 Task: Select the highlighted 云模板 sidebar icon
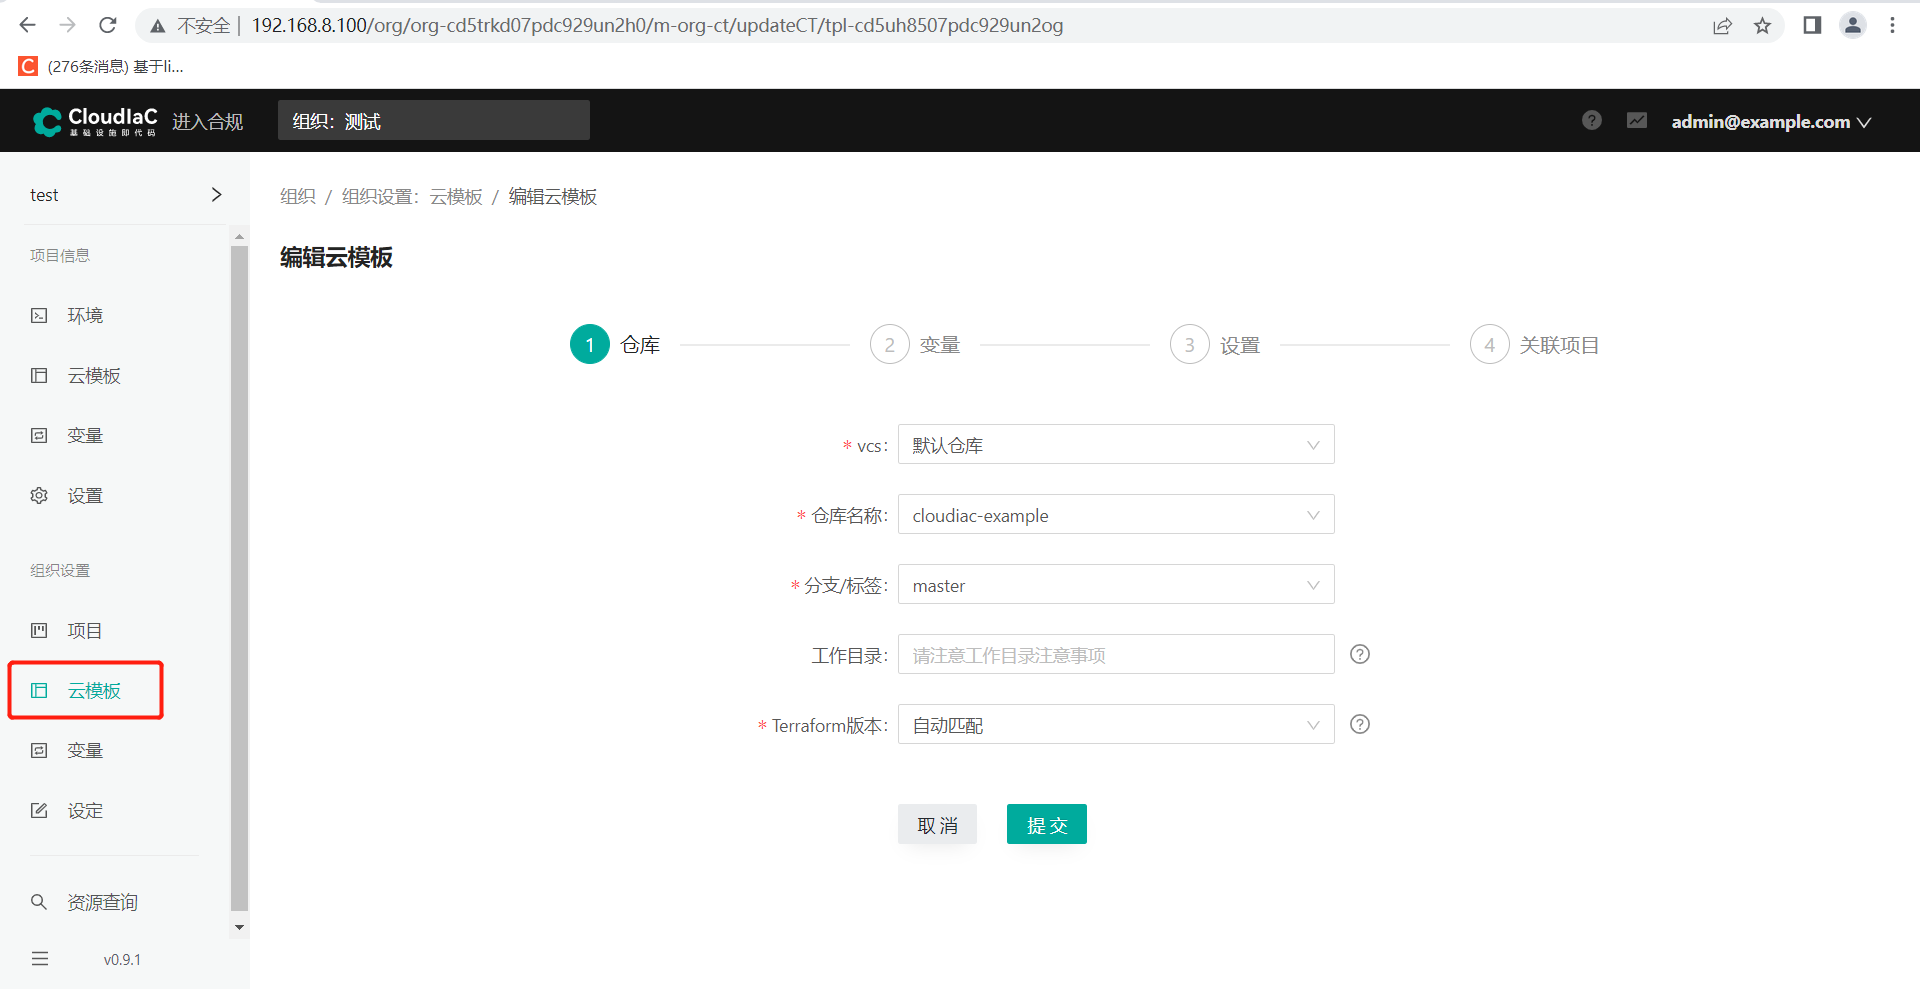(x=38, y=690)
